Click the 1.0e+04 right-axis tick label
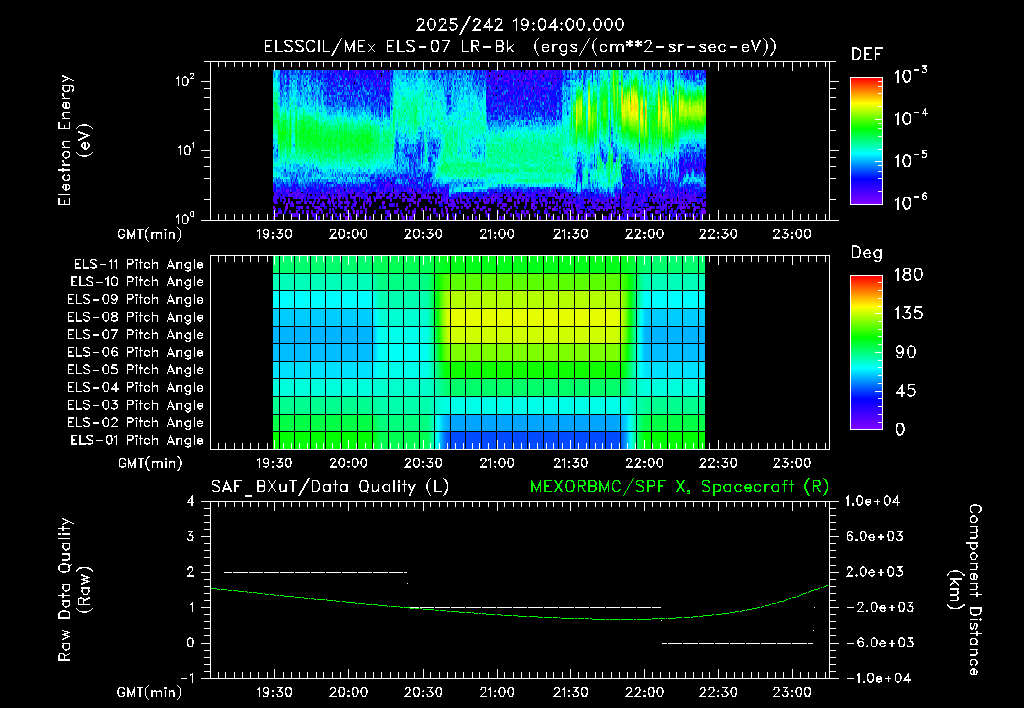Image resolution: width=1024 pixels, height=708 pixels. 872,501
